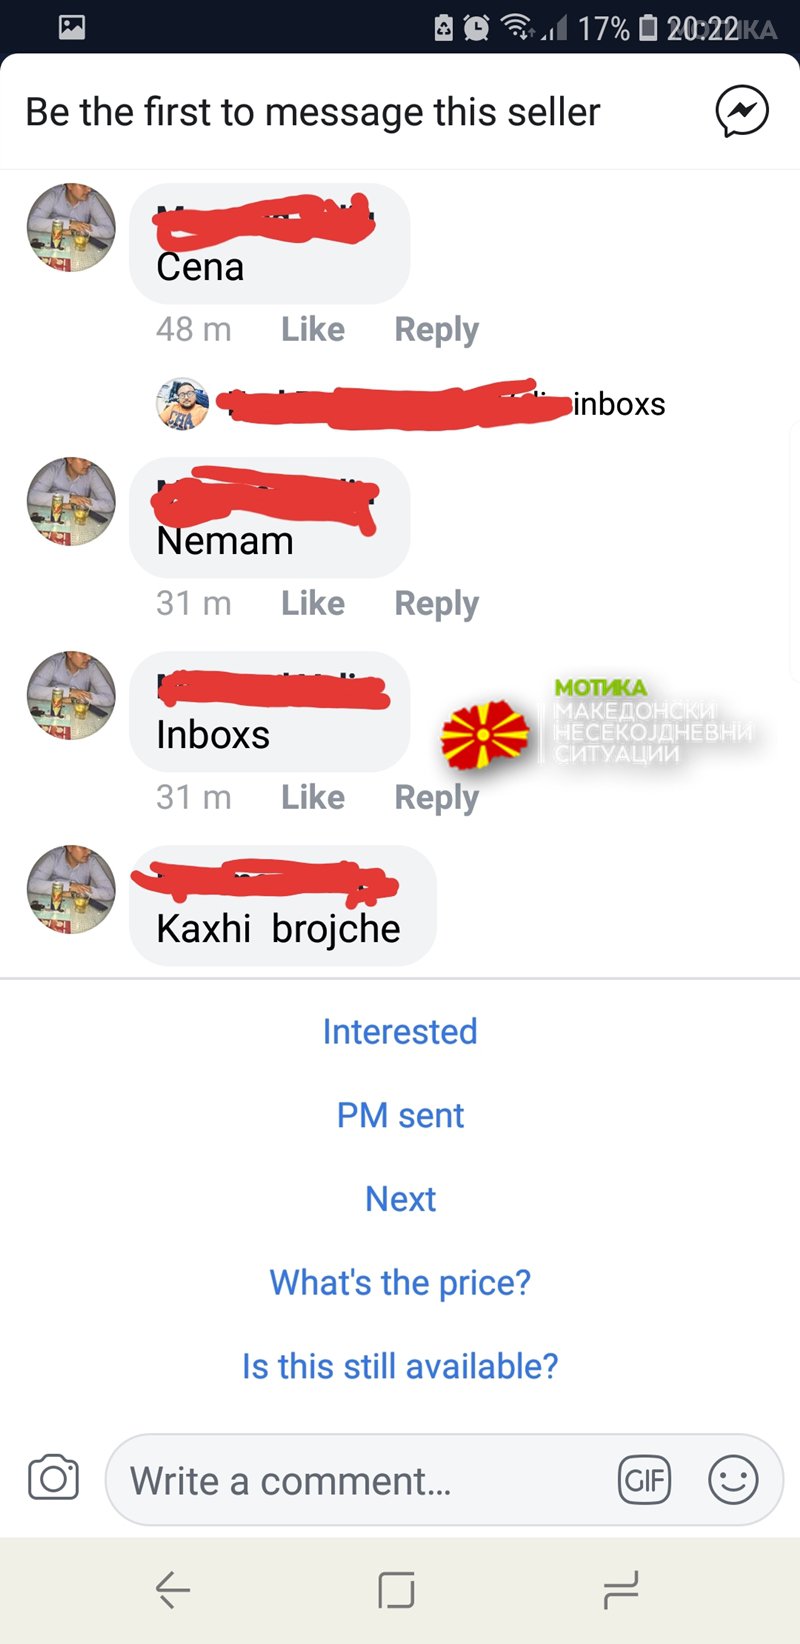Viewport: 800px width, 1644px height.
Task: Select "What's the price?" suggestion
Action: [400, 1282]
